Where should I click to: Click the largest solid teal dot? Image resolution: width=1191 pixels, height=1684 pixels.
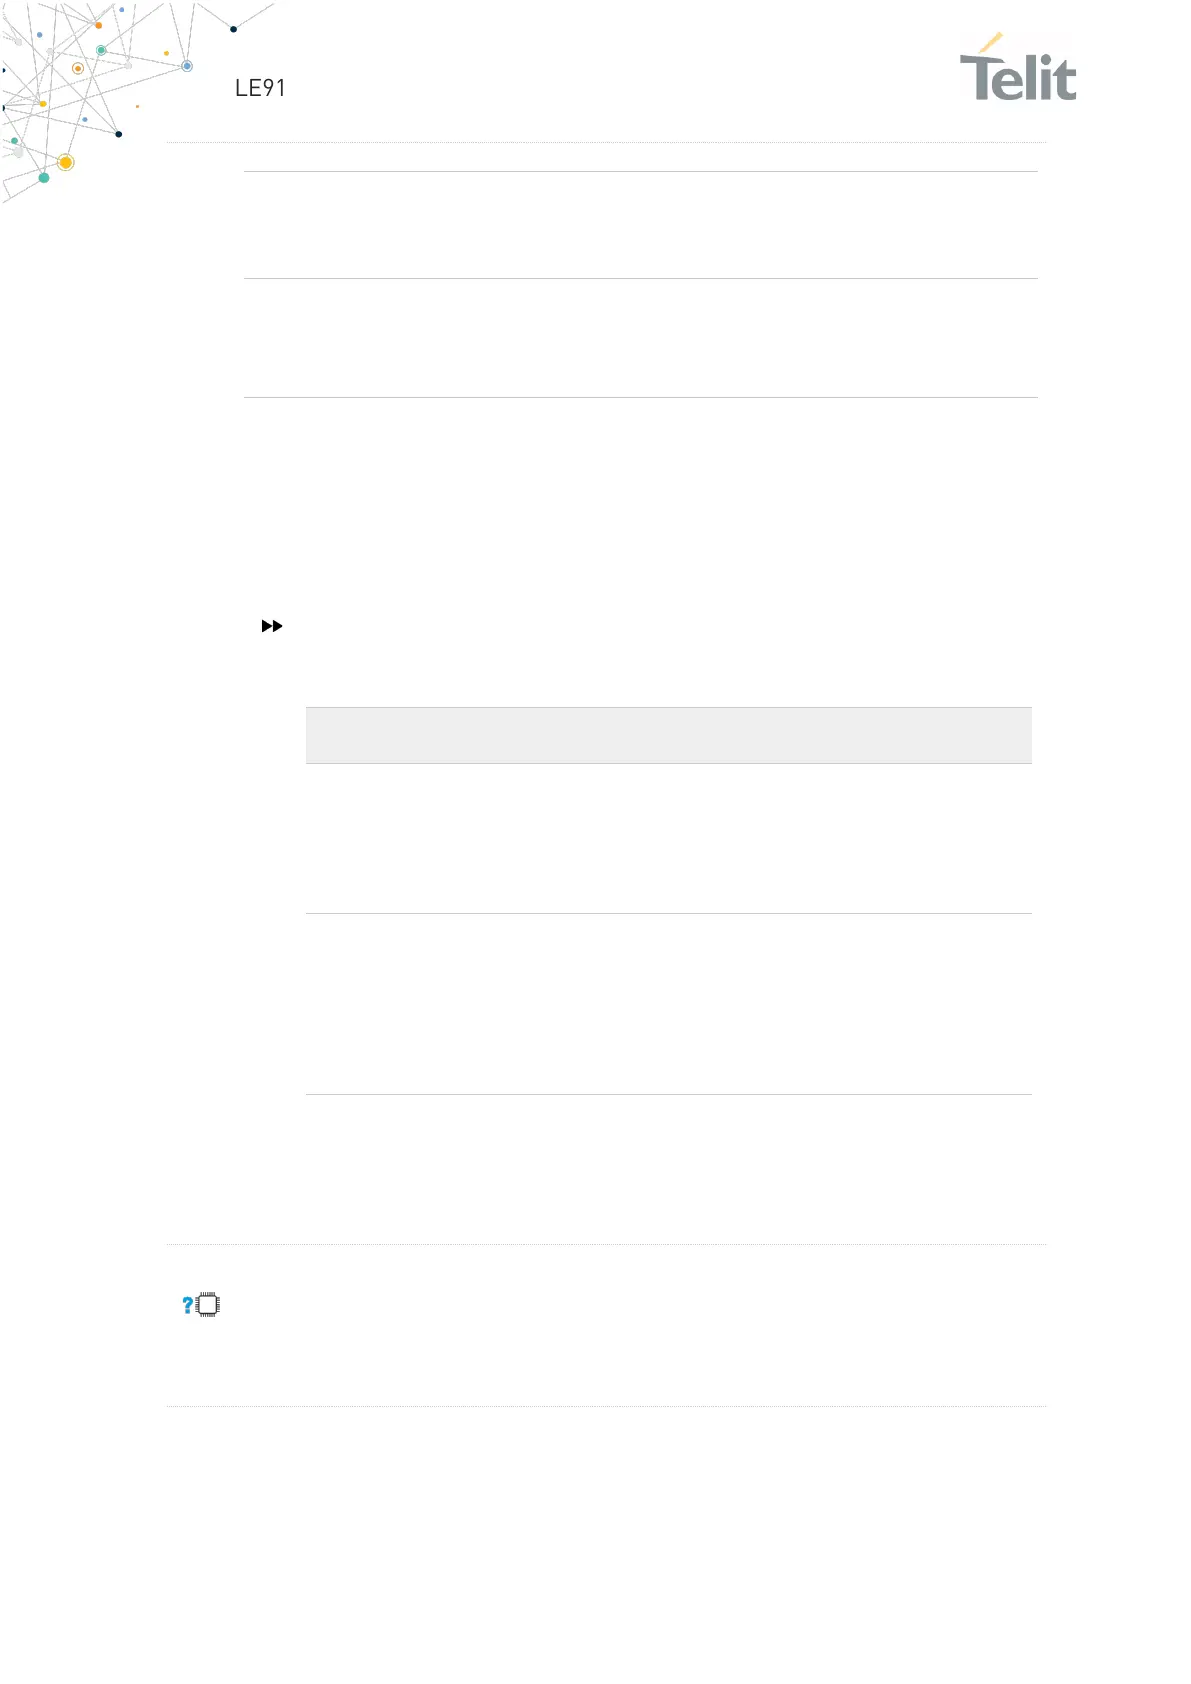pyautogui.click(x=44, y=178)
